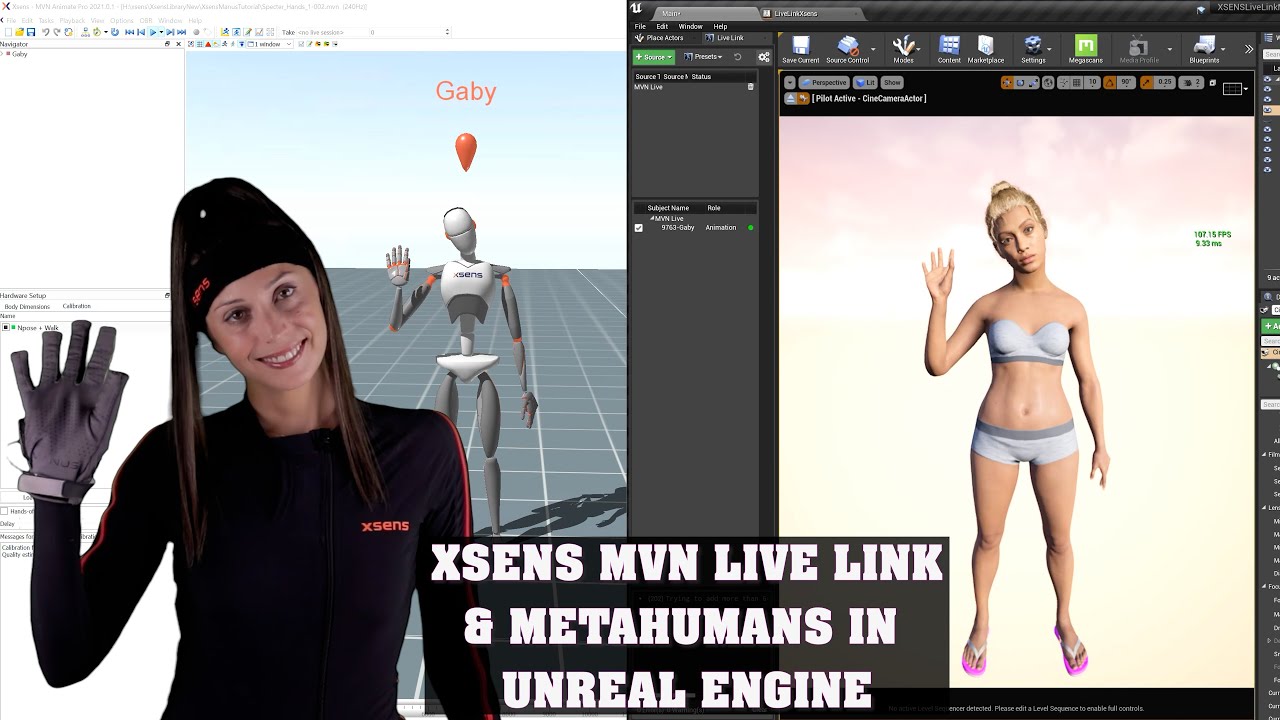Viewport: 1280px width, 720px height.
Task: Open the Body Dimensions tab
Action: pos(27,306)
